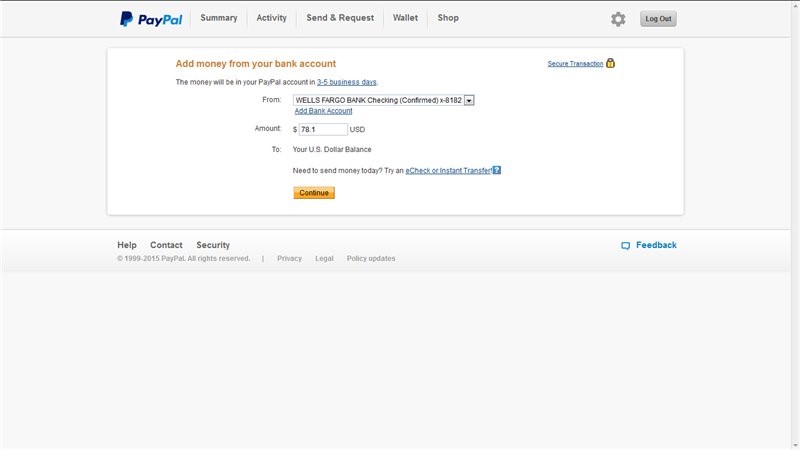Open the 3-5 business days link

[x=347, y=82]
